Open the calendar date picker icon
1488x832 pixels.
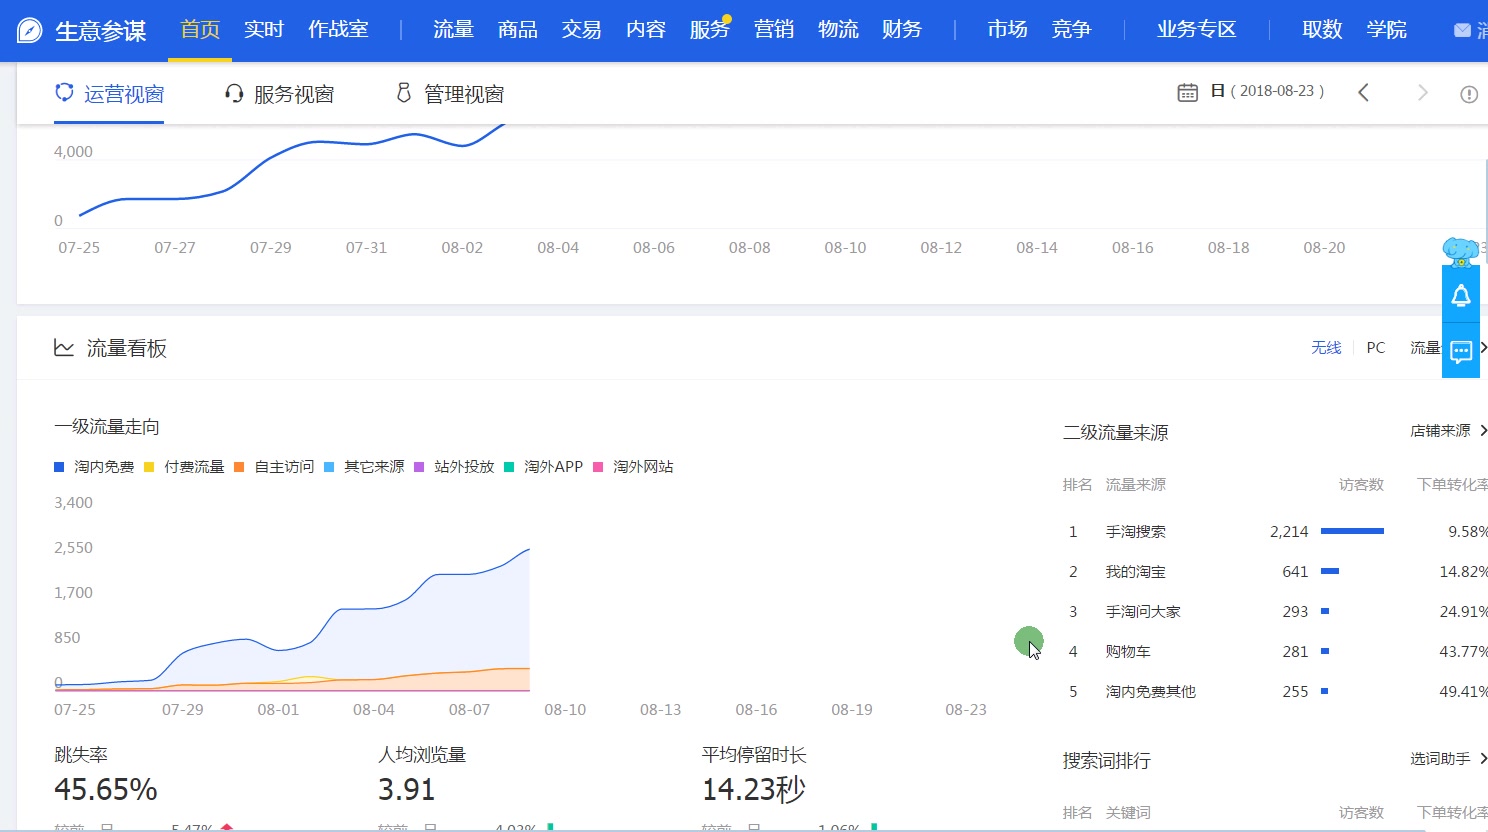[1187, 92]
